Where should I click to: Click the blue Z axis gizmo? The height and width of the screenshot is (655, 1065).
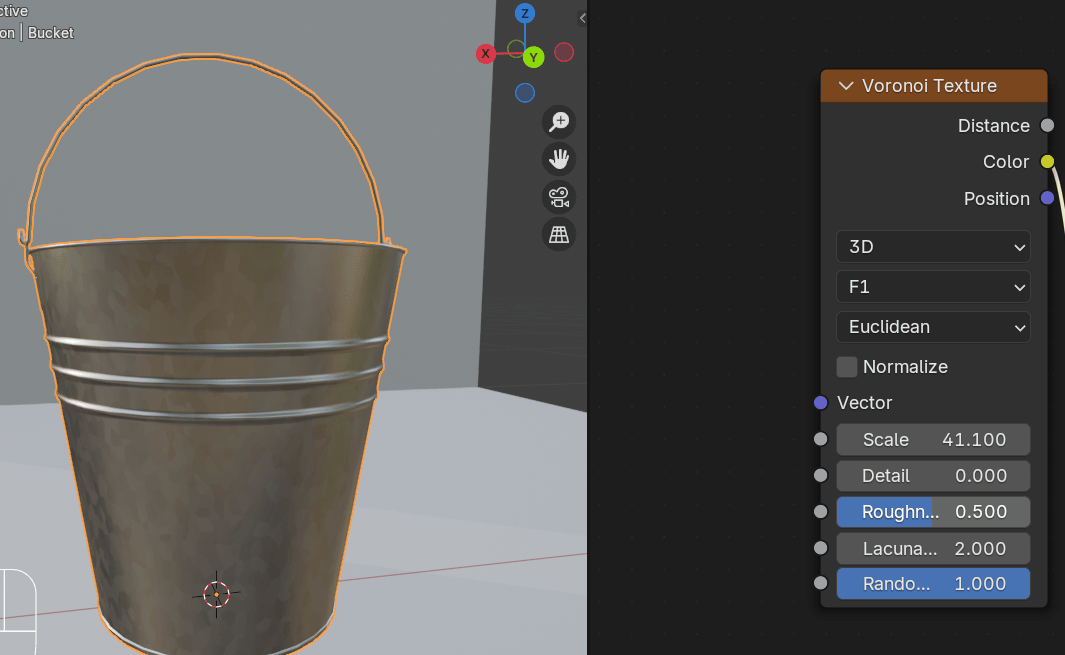(x=525, y=14)
